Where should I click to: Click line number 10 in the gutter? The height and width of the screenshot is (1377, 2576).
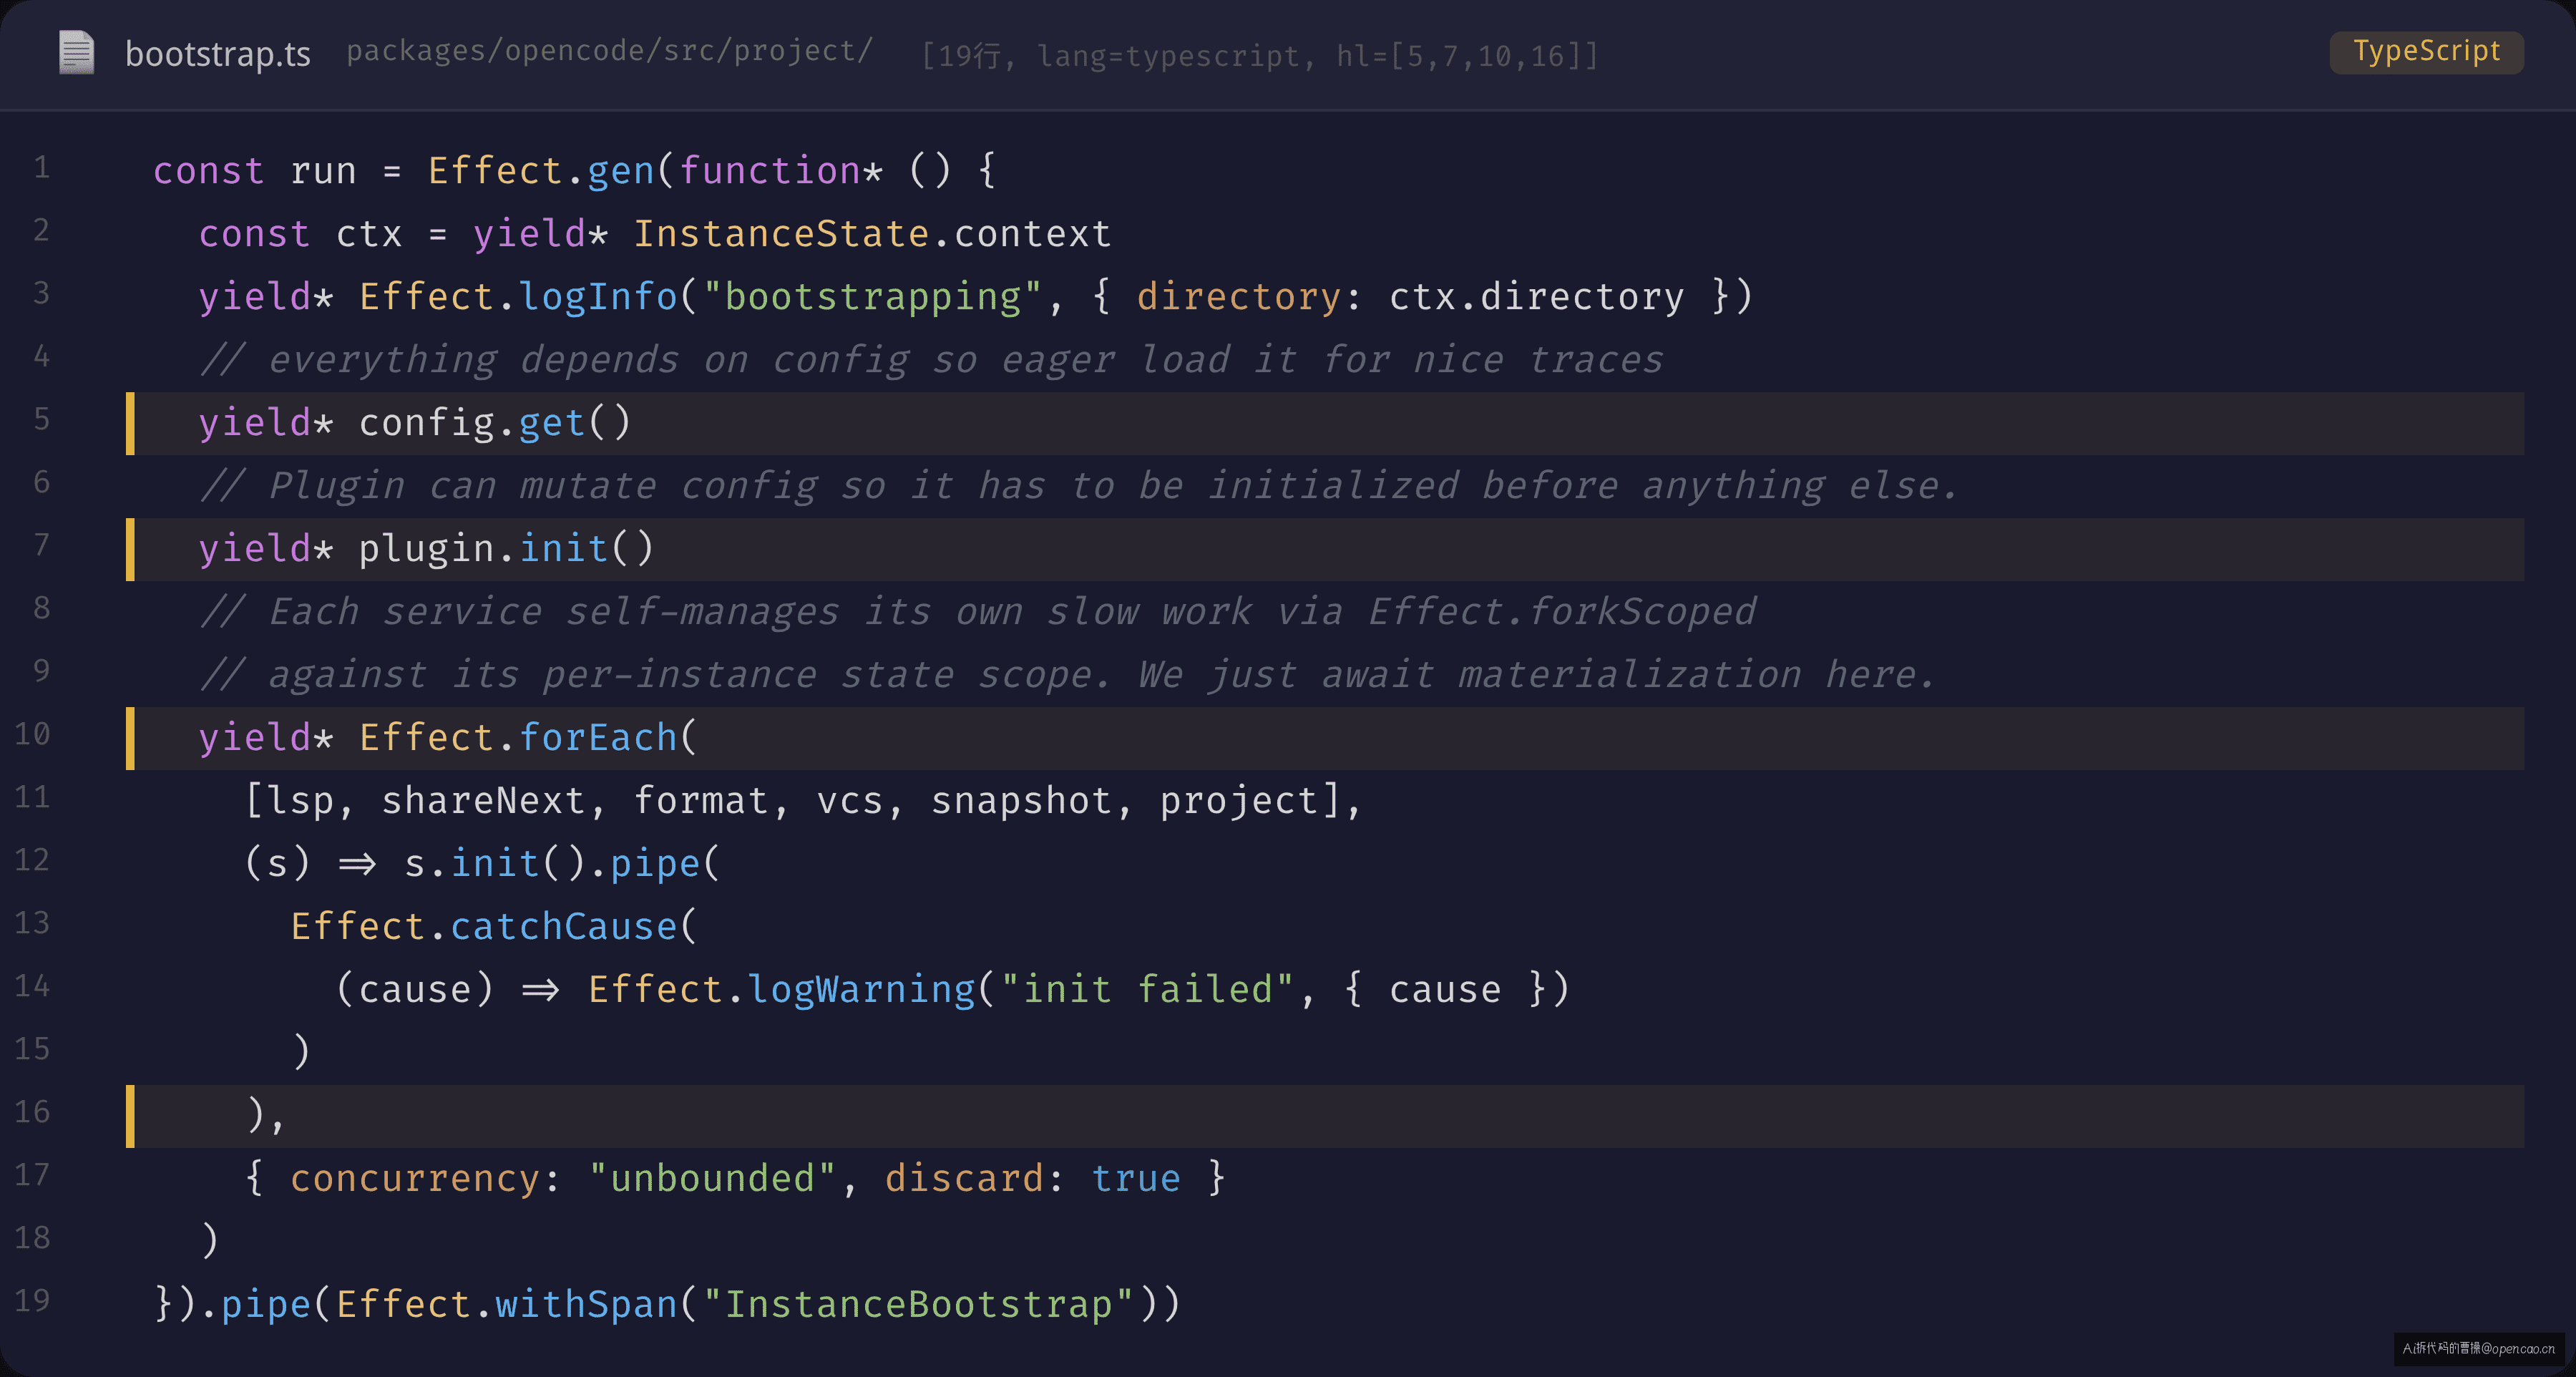[32, 734]
